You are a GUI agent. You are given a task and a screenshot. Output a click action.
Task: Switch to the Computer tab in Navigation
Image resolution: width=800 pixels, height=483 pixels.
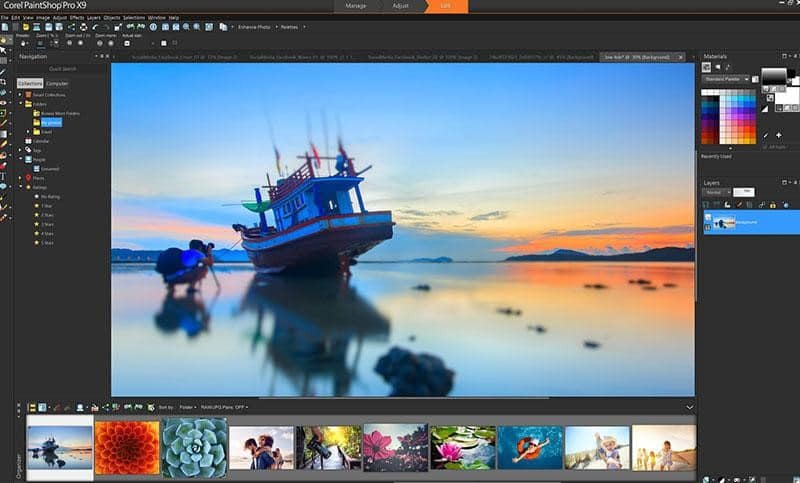coord(58,83)
